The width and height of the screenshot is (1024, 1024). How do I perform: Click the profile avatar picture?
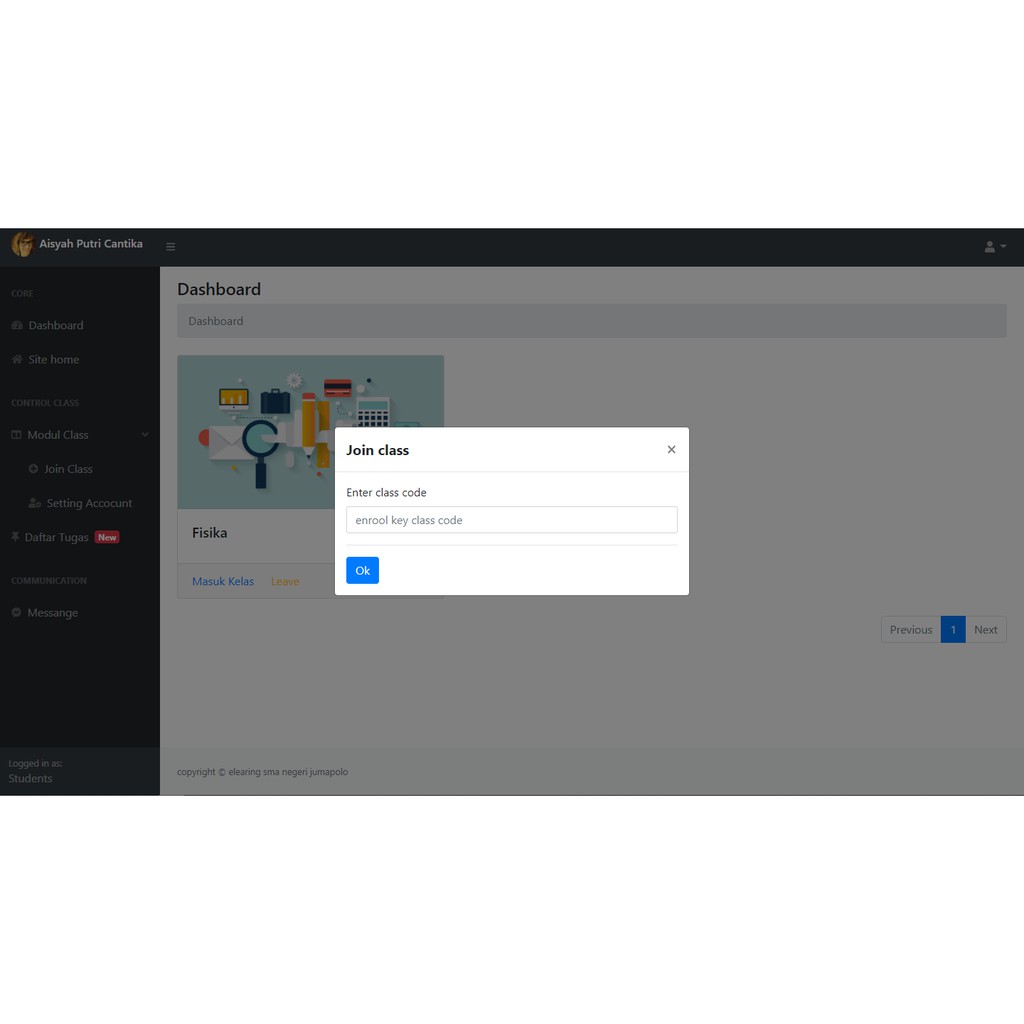23,244
